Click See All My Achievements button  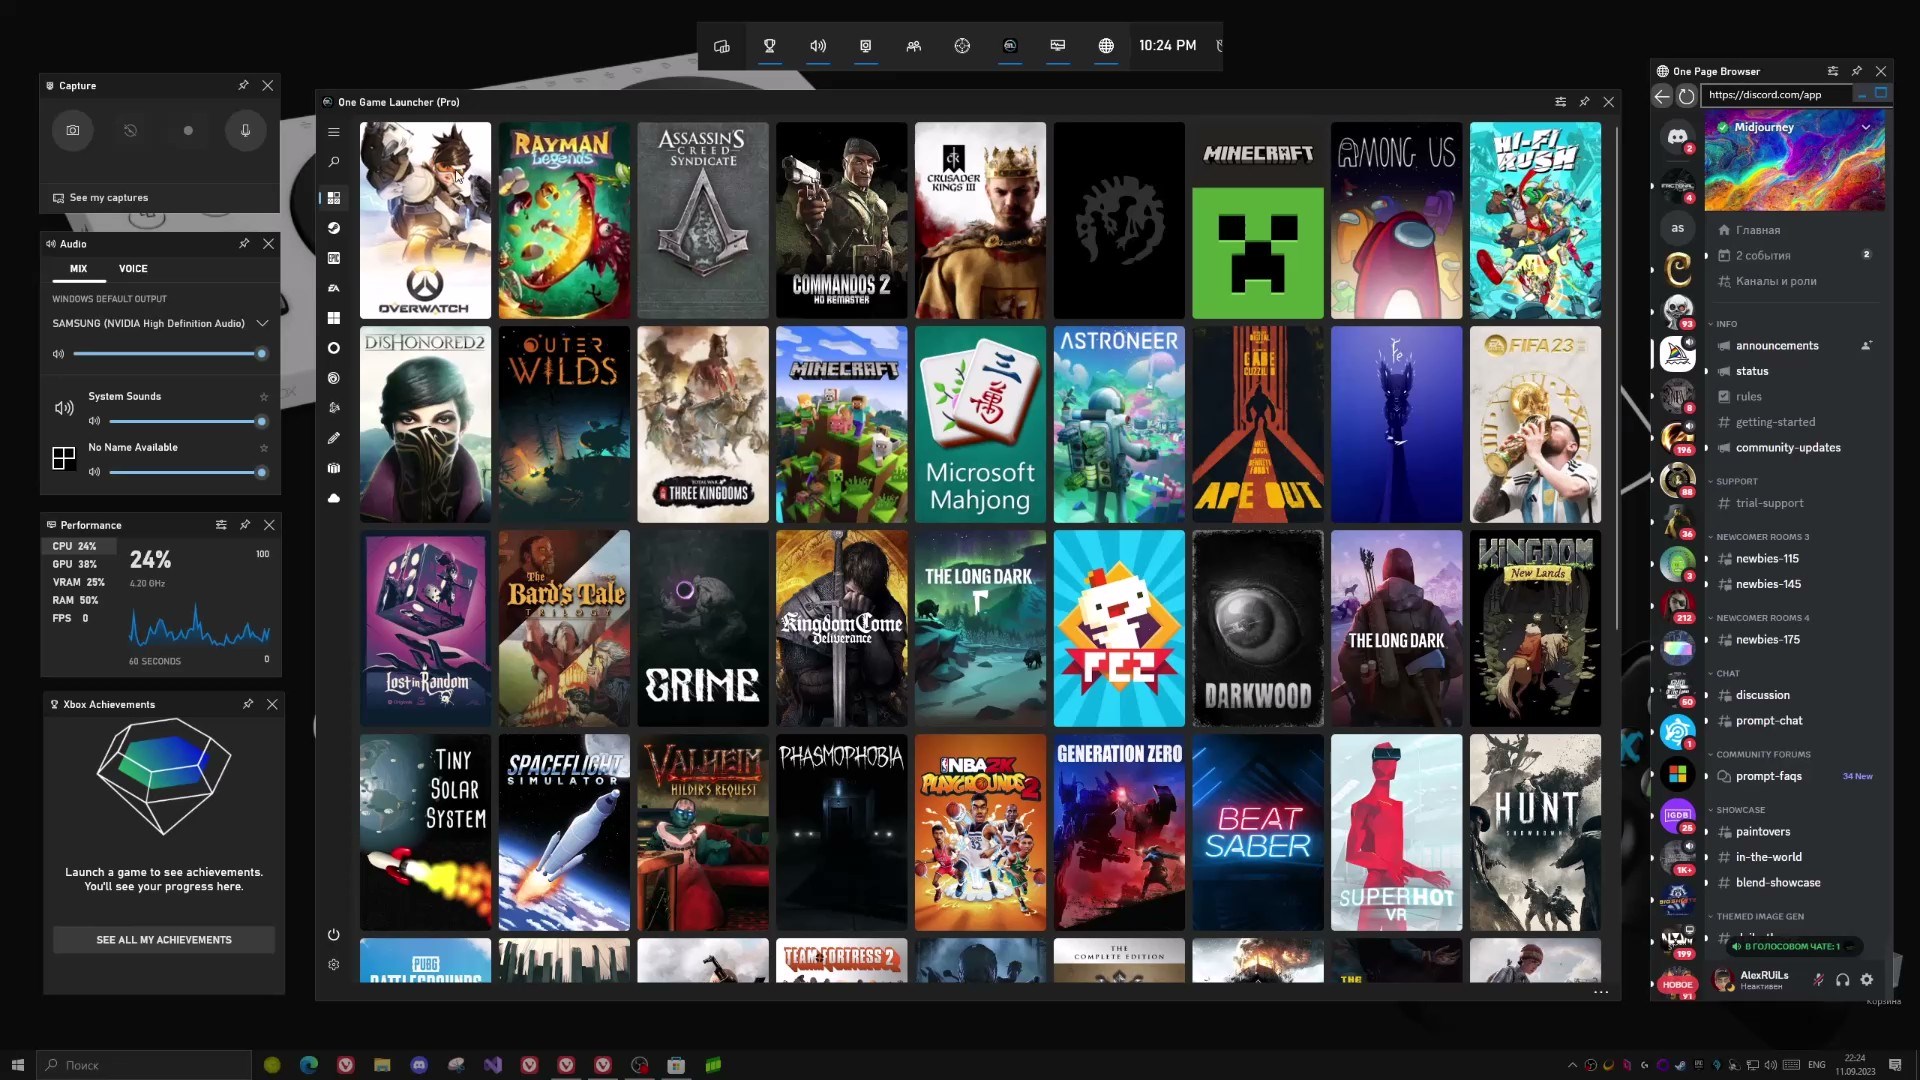[164, 940]
